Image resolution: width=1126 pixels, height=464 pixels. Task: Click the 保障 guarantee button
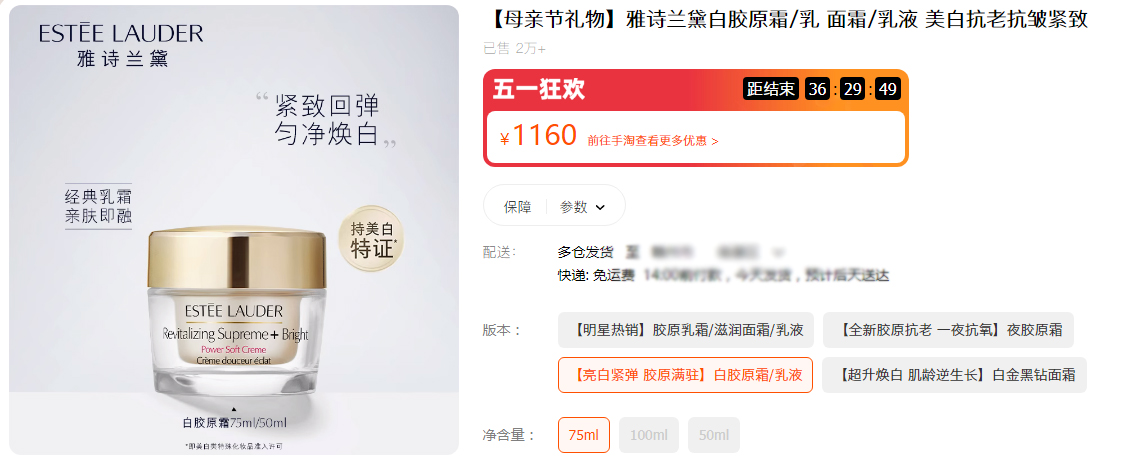[x=517, y=207]
